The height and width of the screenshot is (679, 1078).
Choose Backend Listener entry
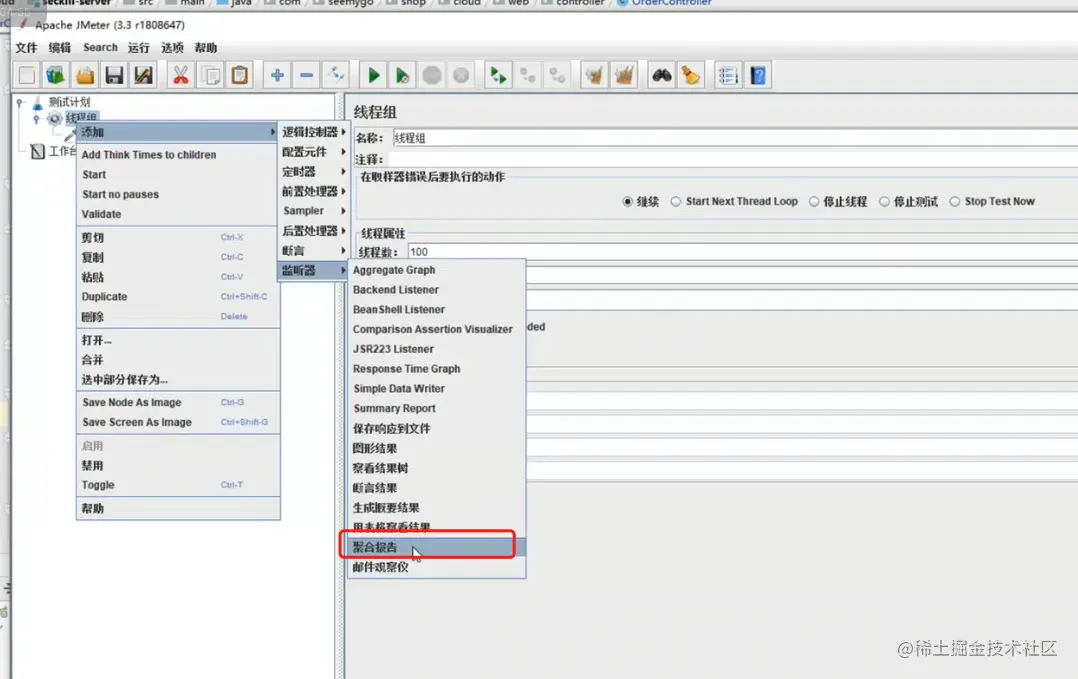tap(437, 290)
